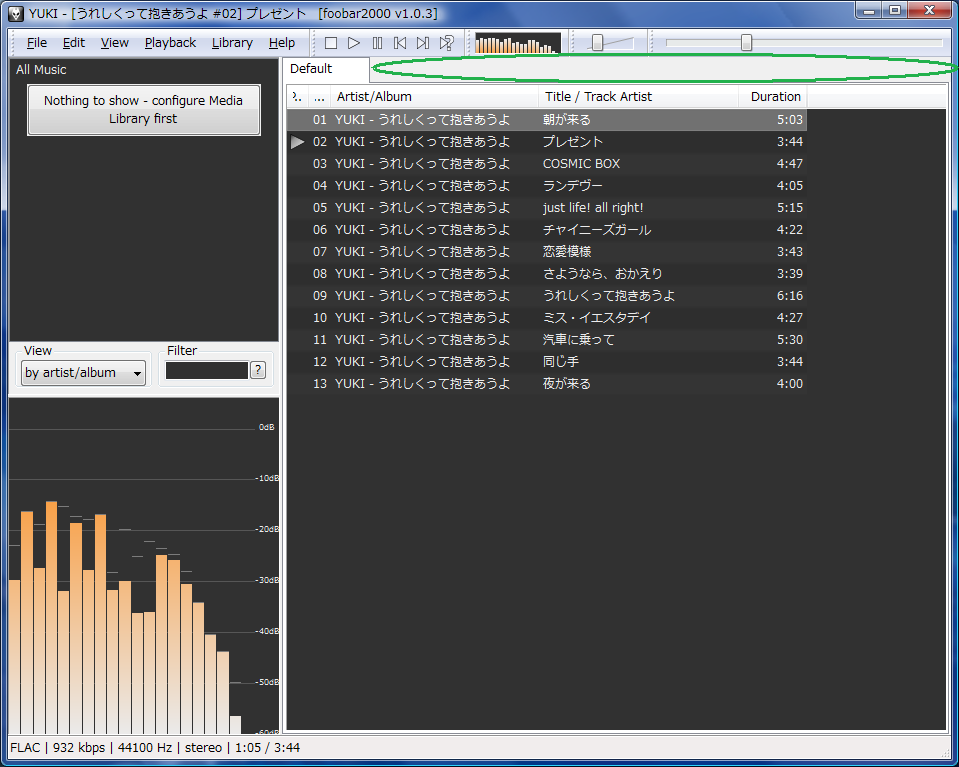This screenshot has height=767, width=959.
Task: Click the truncated '...' track number column header
Action: click(319, 97)
